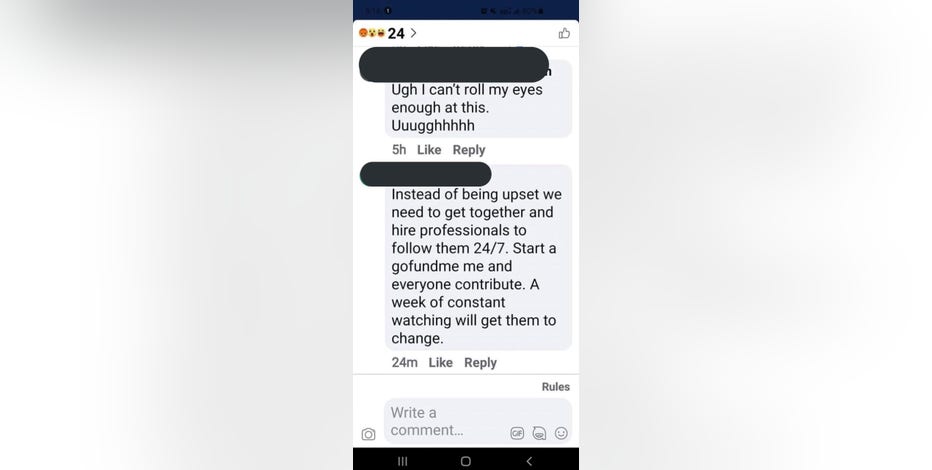Open the group Rules link

[556, 387]
